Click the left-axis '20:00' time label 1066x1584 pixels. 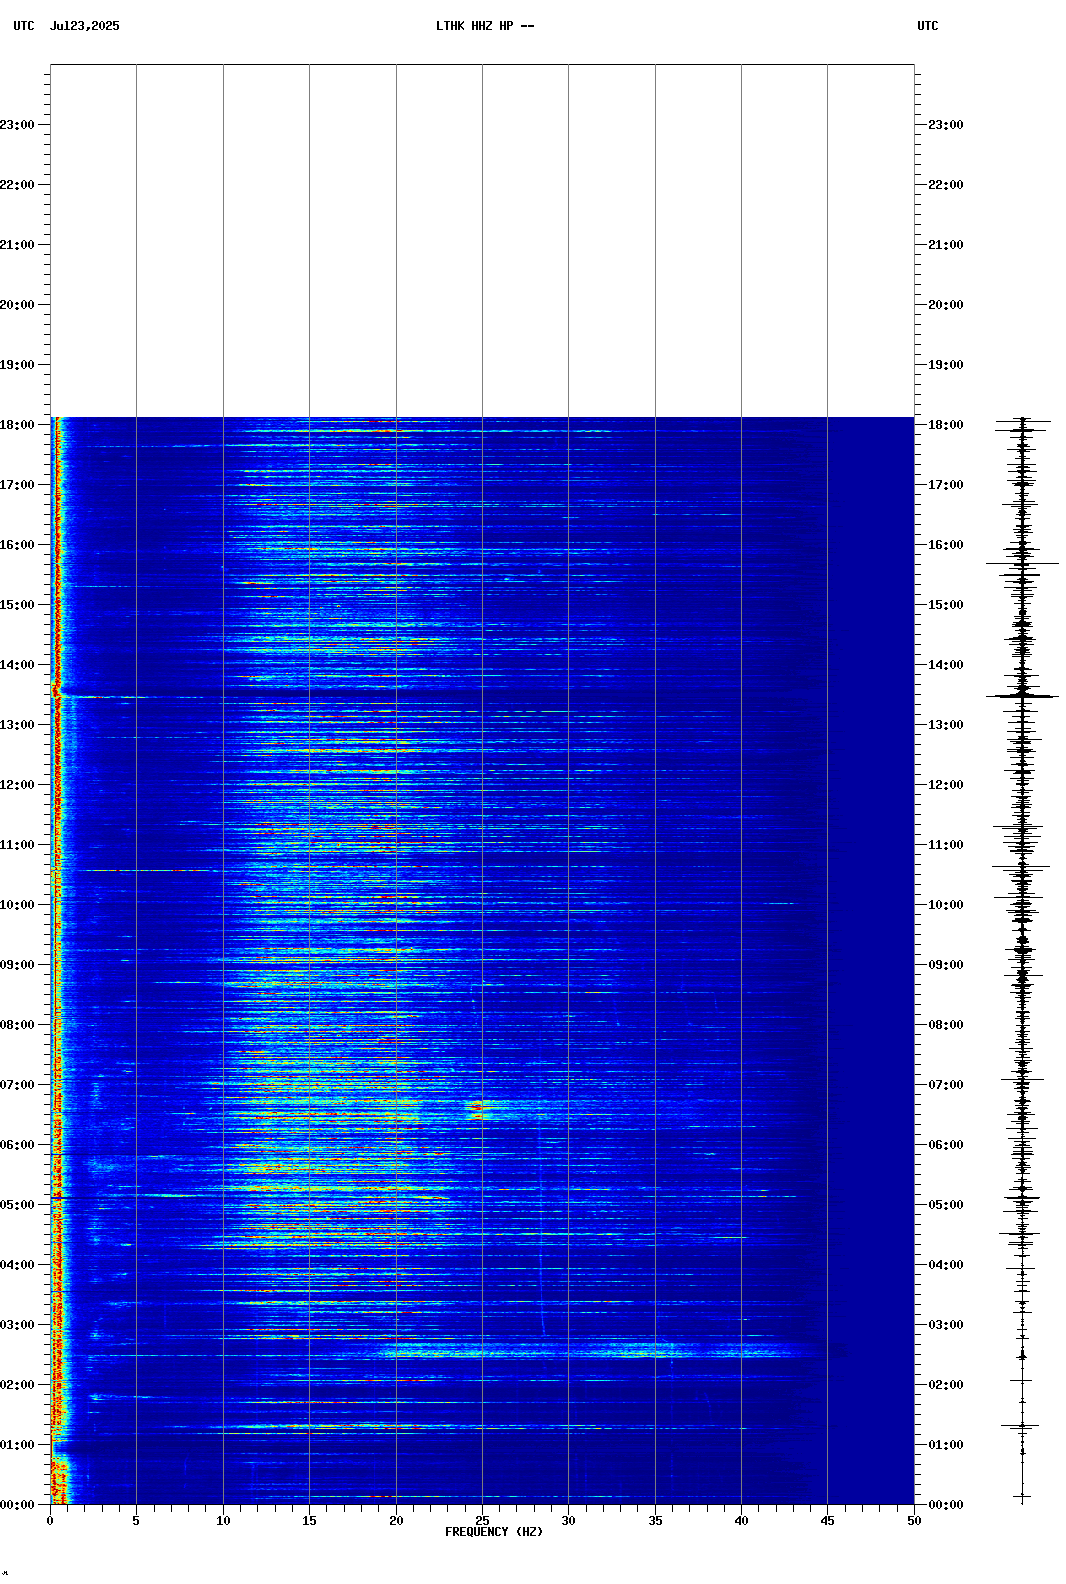click(17, 305)
